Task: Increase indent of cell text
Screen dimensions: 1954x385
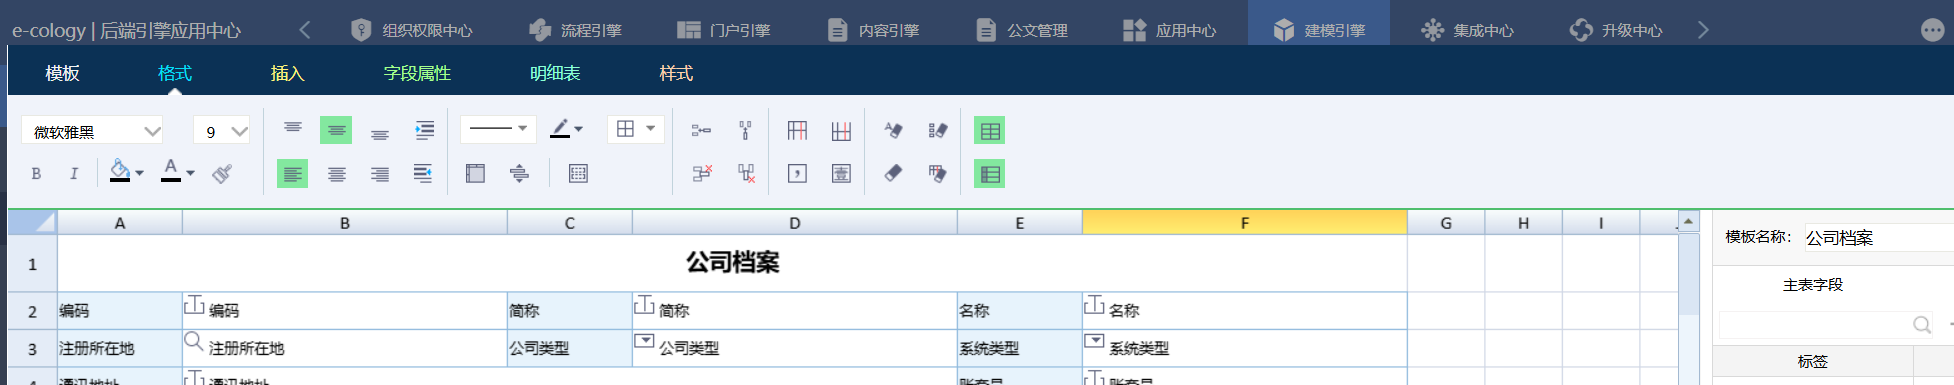Action: pos(424,130)
